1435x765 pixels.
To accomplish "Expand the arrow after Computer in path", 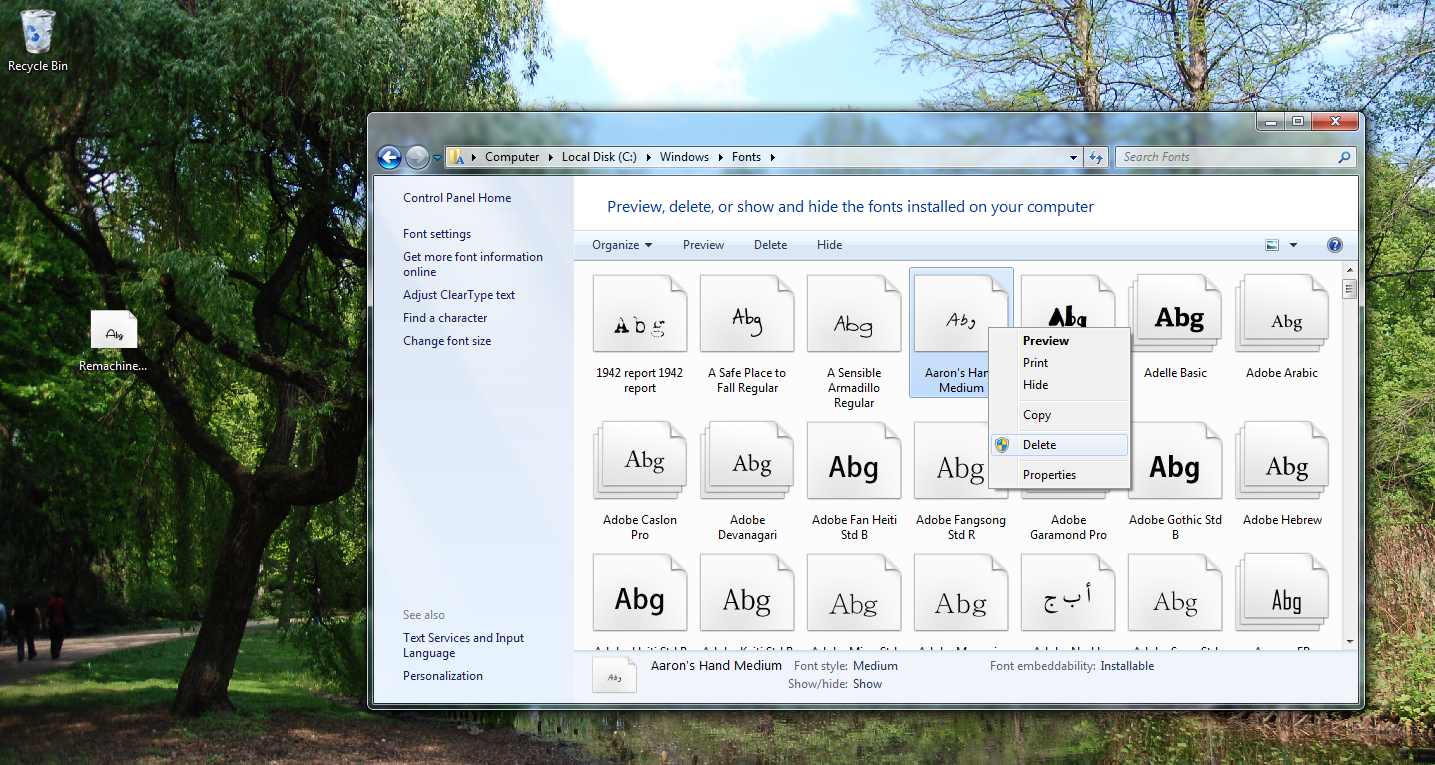I will (550, 157).
